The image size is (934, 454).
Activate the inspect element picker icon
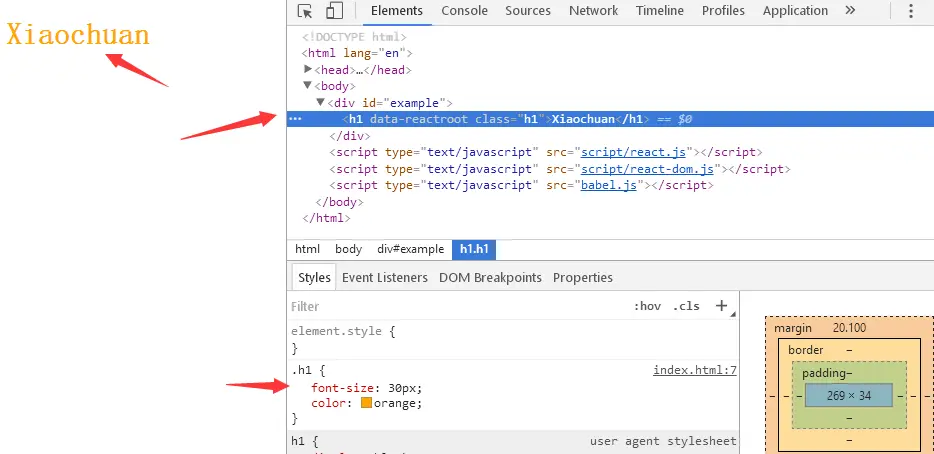pos(305,11)
